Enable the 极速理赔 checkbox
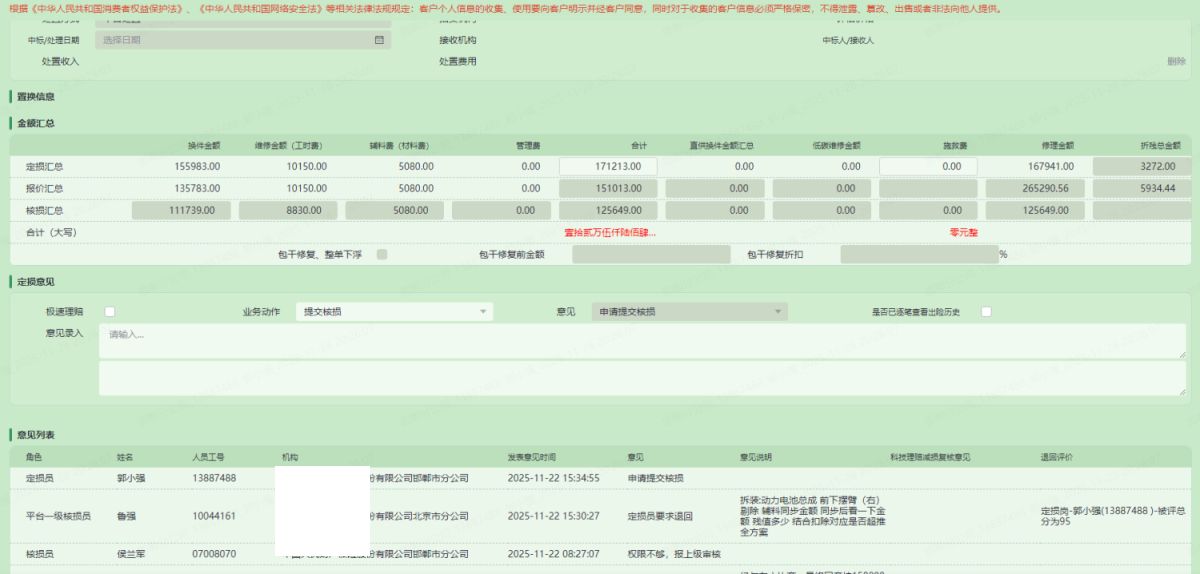This screenshot has width=1200, height=574. click(x=110, y=312)
